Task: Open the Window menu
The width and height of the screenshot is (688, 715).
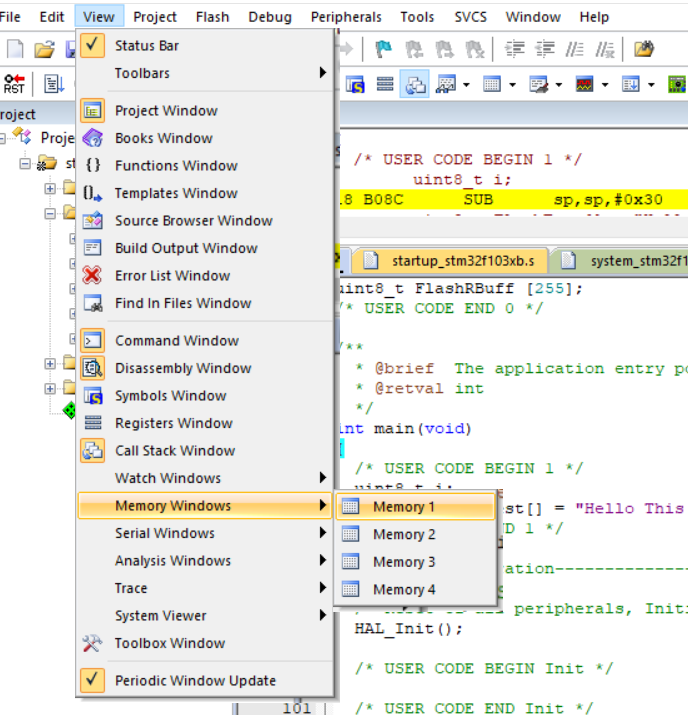Action: point(533,17)
